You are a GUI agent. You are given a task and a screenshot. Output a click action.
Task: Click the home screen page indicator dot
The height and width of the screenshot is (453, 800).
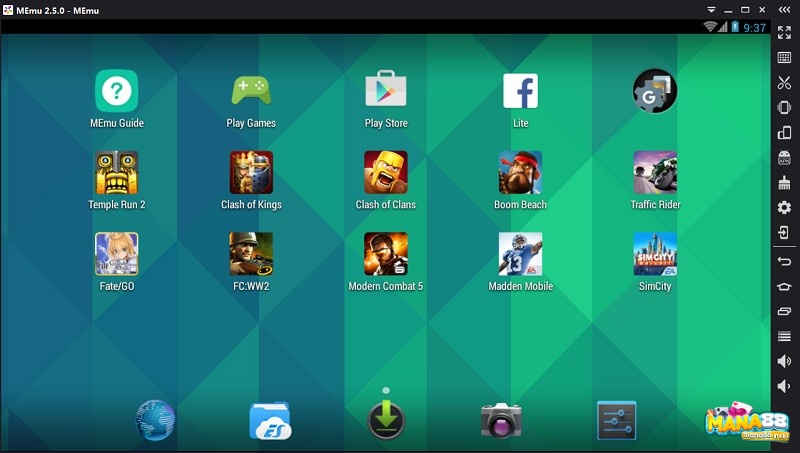coord(386,390)
